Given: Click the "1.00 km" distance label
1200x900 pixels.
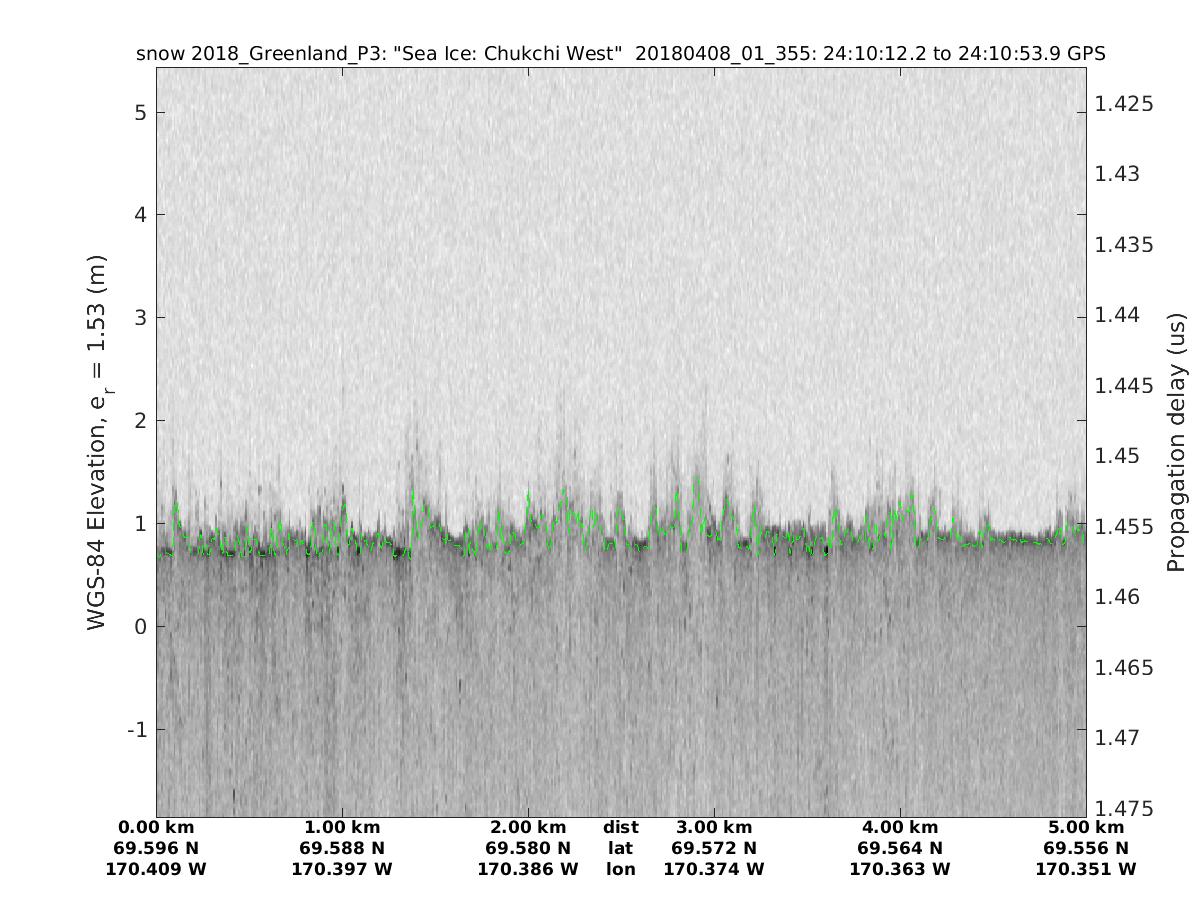Looking at the screenshot, I should (x=342, y=828).
